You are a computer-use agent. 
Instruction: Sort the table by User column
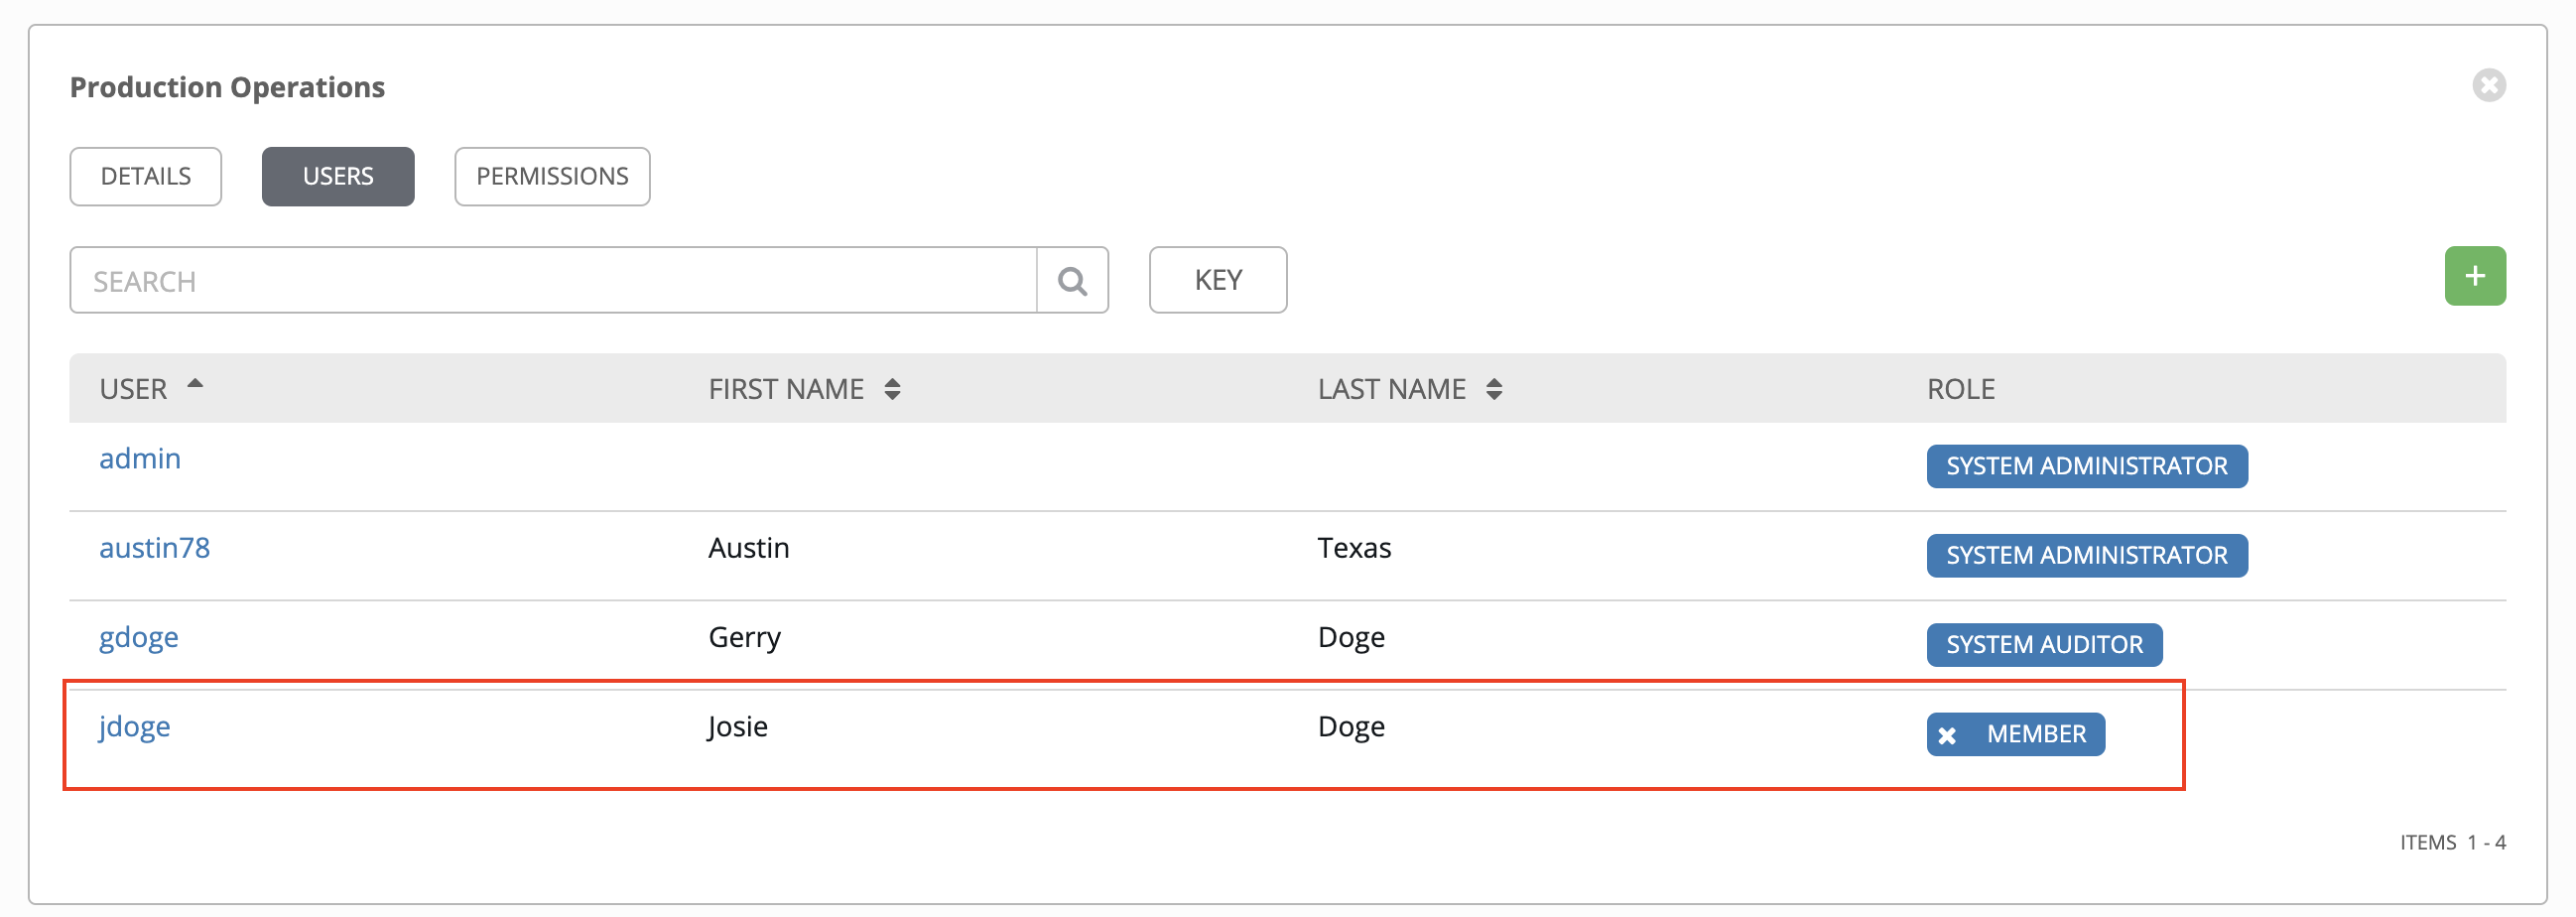point(195,385)
